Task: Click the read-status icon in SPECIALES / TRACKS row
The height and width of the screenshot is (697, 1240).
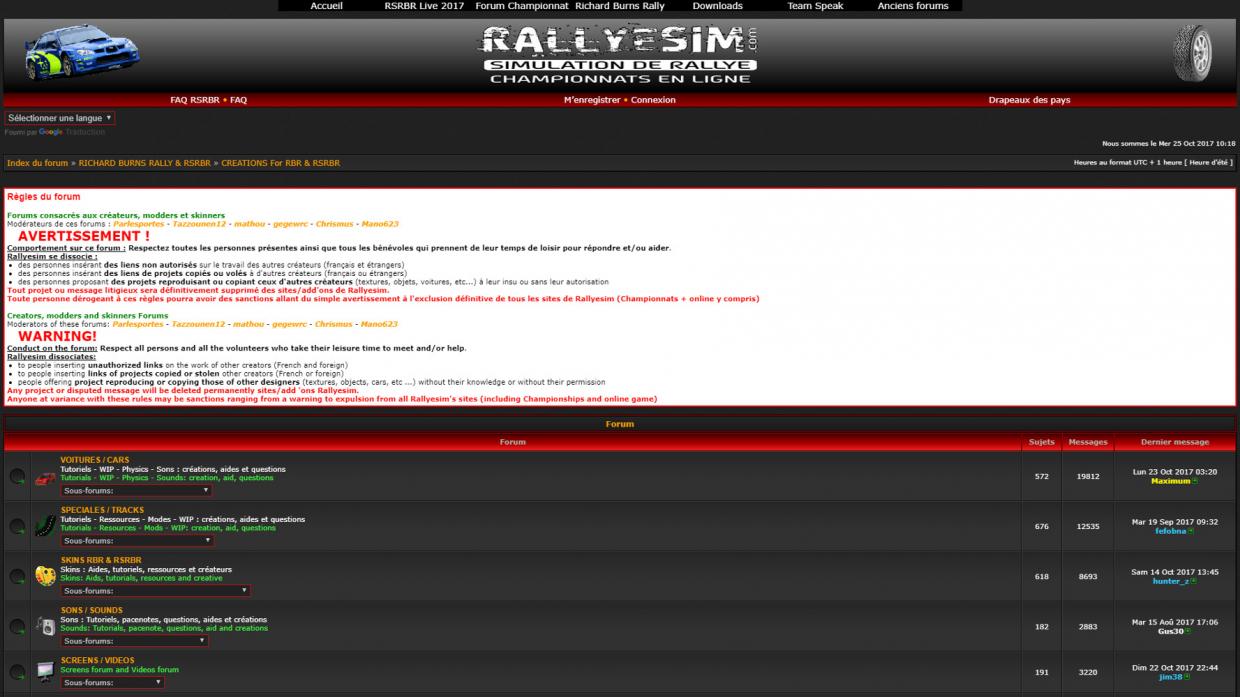Action: coord(18,527)
